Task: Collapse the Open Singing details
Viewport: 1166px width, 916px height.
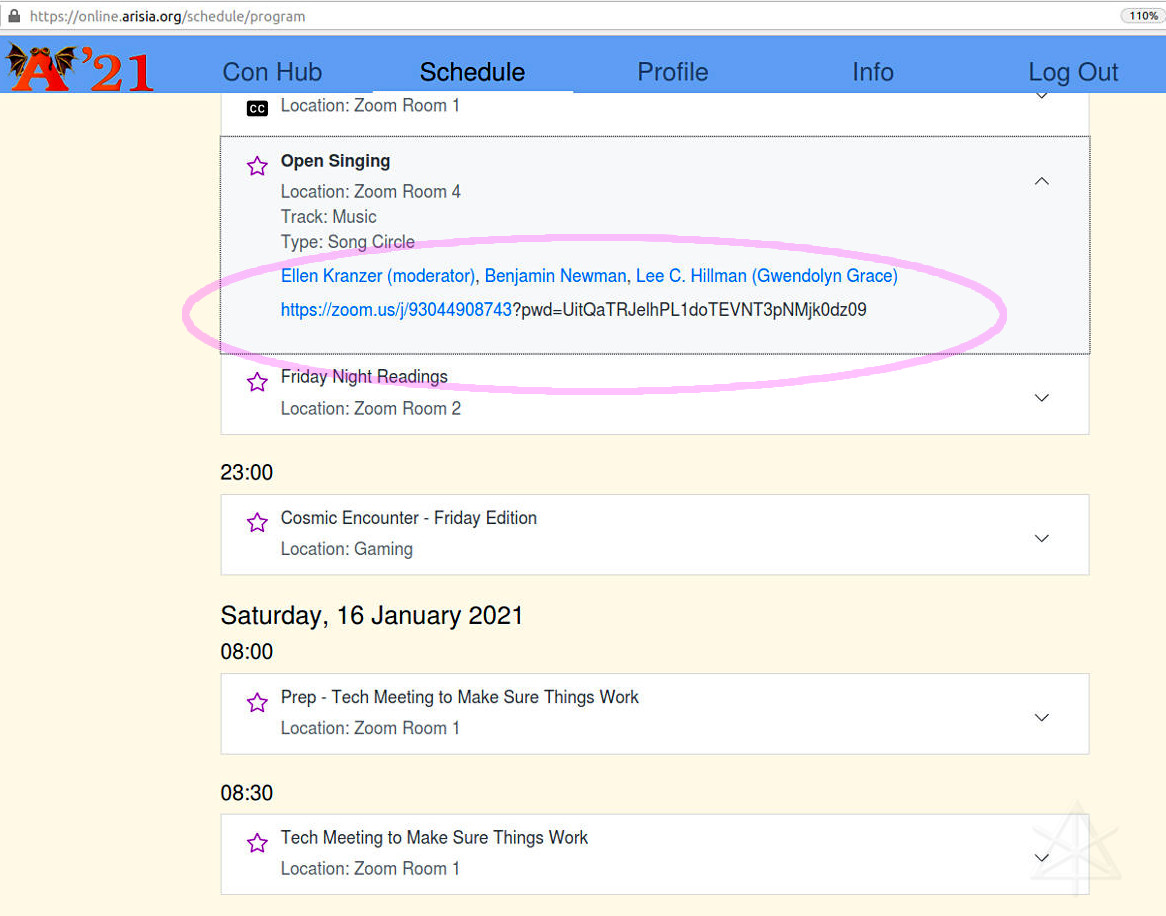Action: pyautogui.click(x=1041, y=181)
